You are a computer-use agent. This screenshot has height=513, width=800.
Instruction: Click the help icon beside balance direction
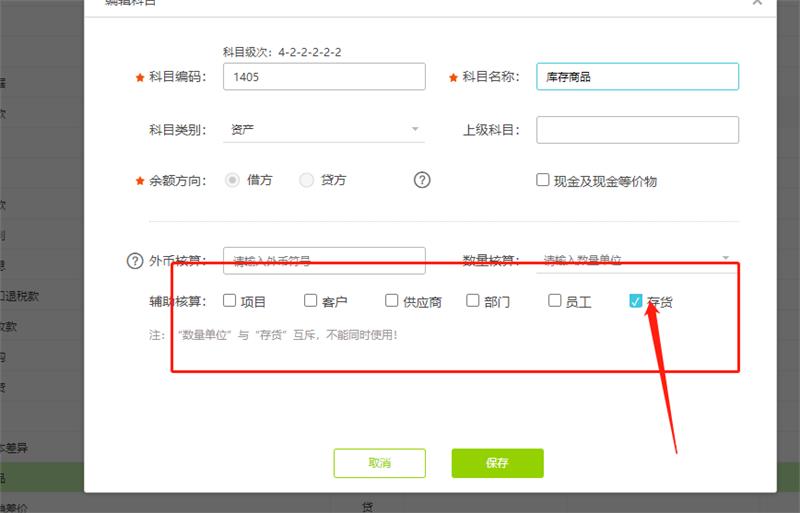422,180
